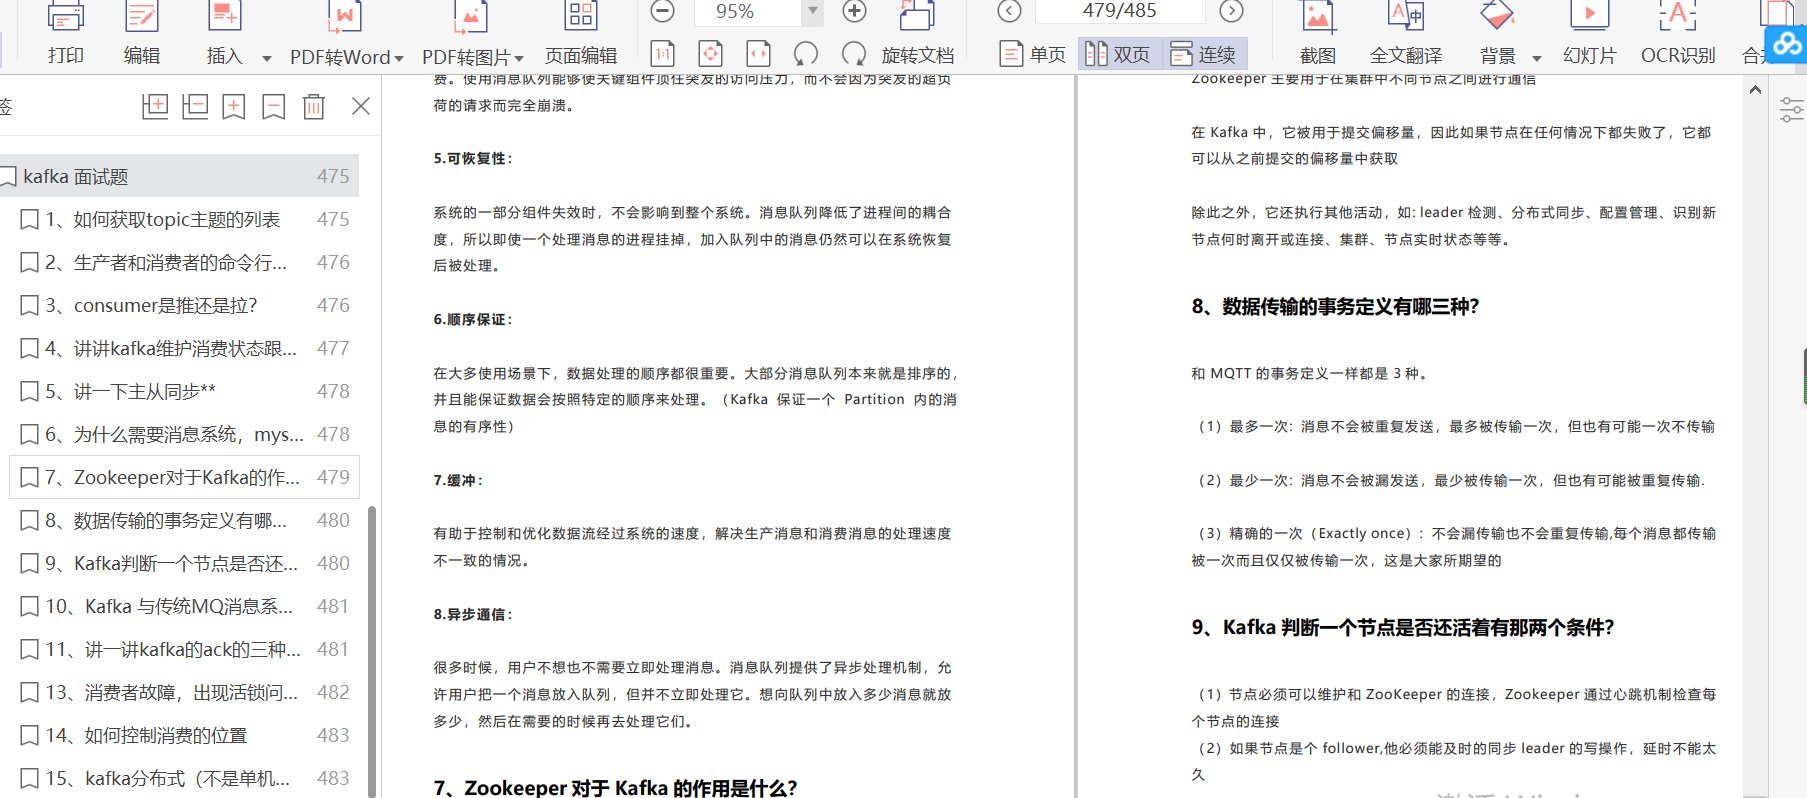Open bookmark '9、Kafka判断一个节点是否还...'
This screenshot has width=1807, height=798.
click(184, 563)
